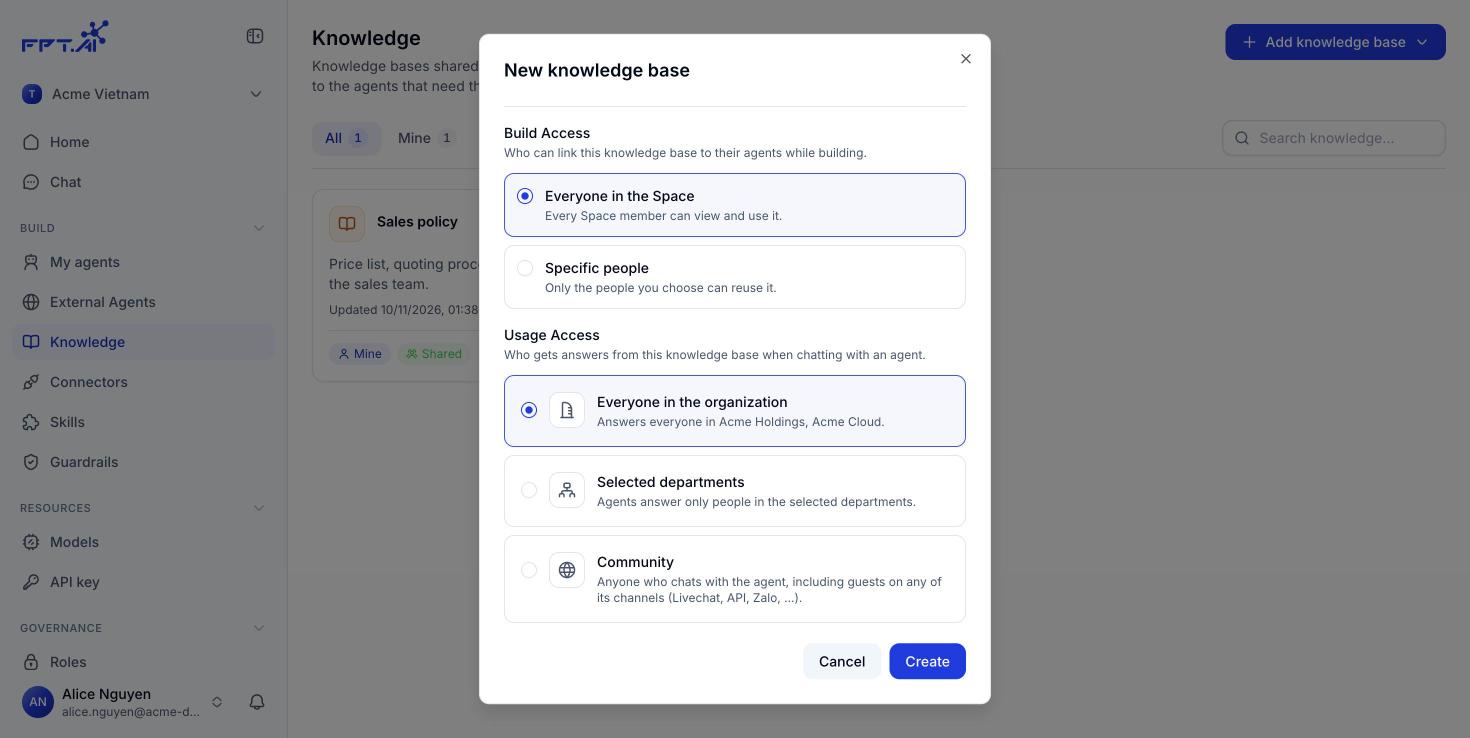Switch to the All tab

(346, 138)
